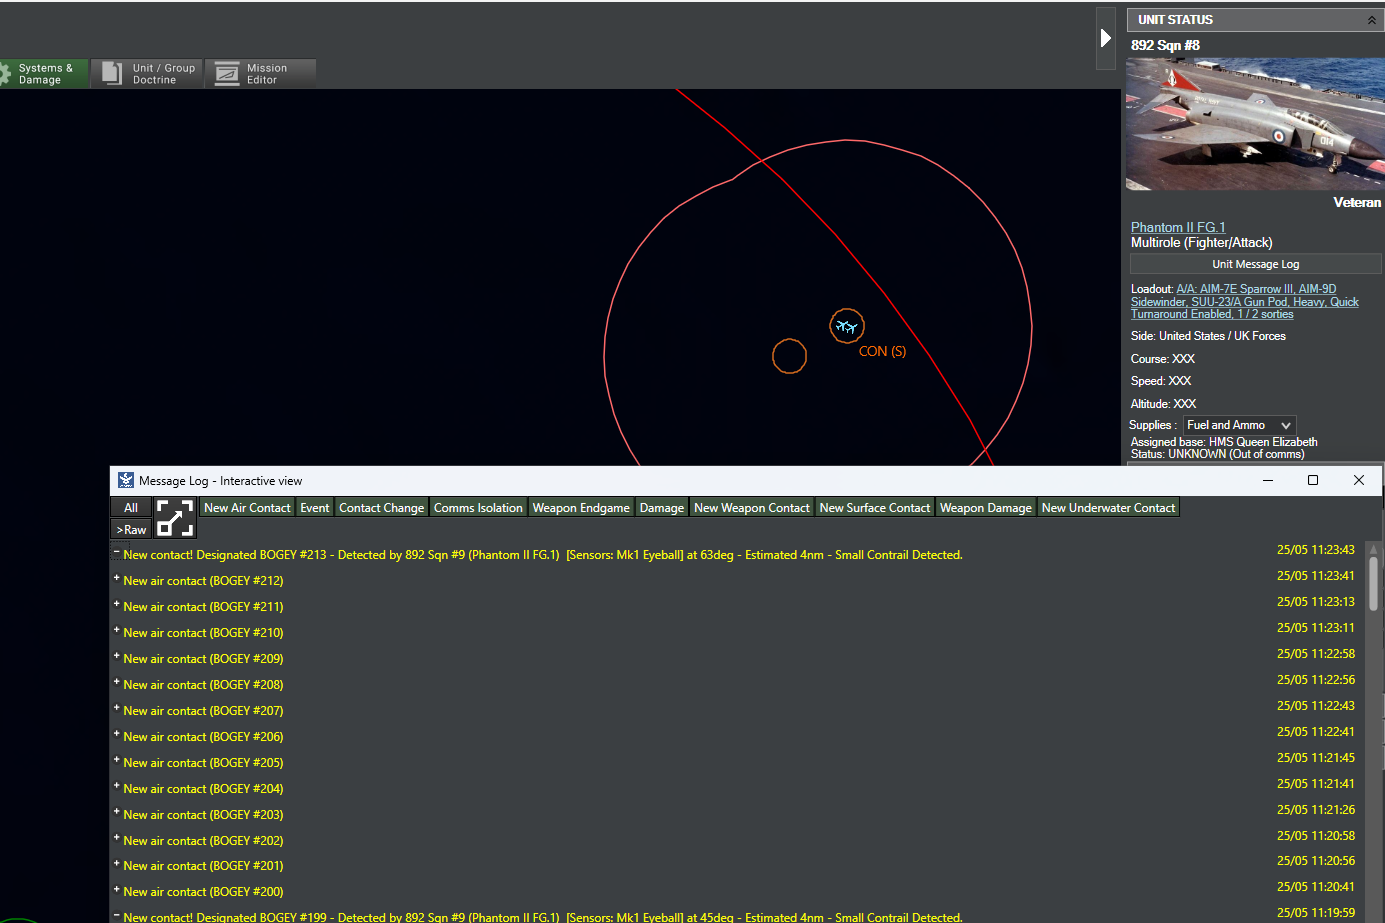The width and height of the screenshot is (1385, 923).
Task: Select the empty orange contact circle on the map
Action: coord(789,356)
